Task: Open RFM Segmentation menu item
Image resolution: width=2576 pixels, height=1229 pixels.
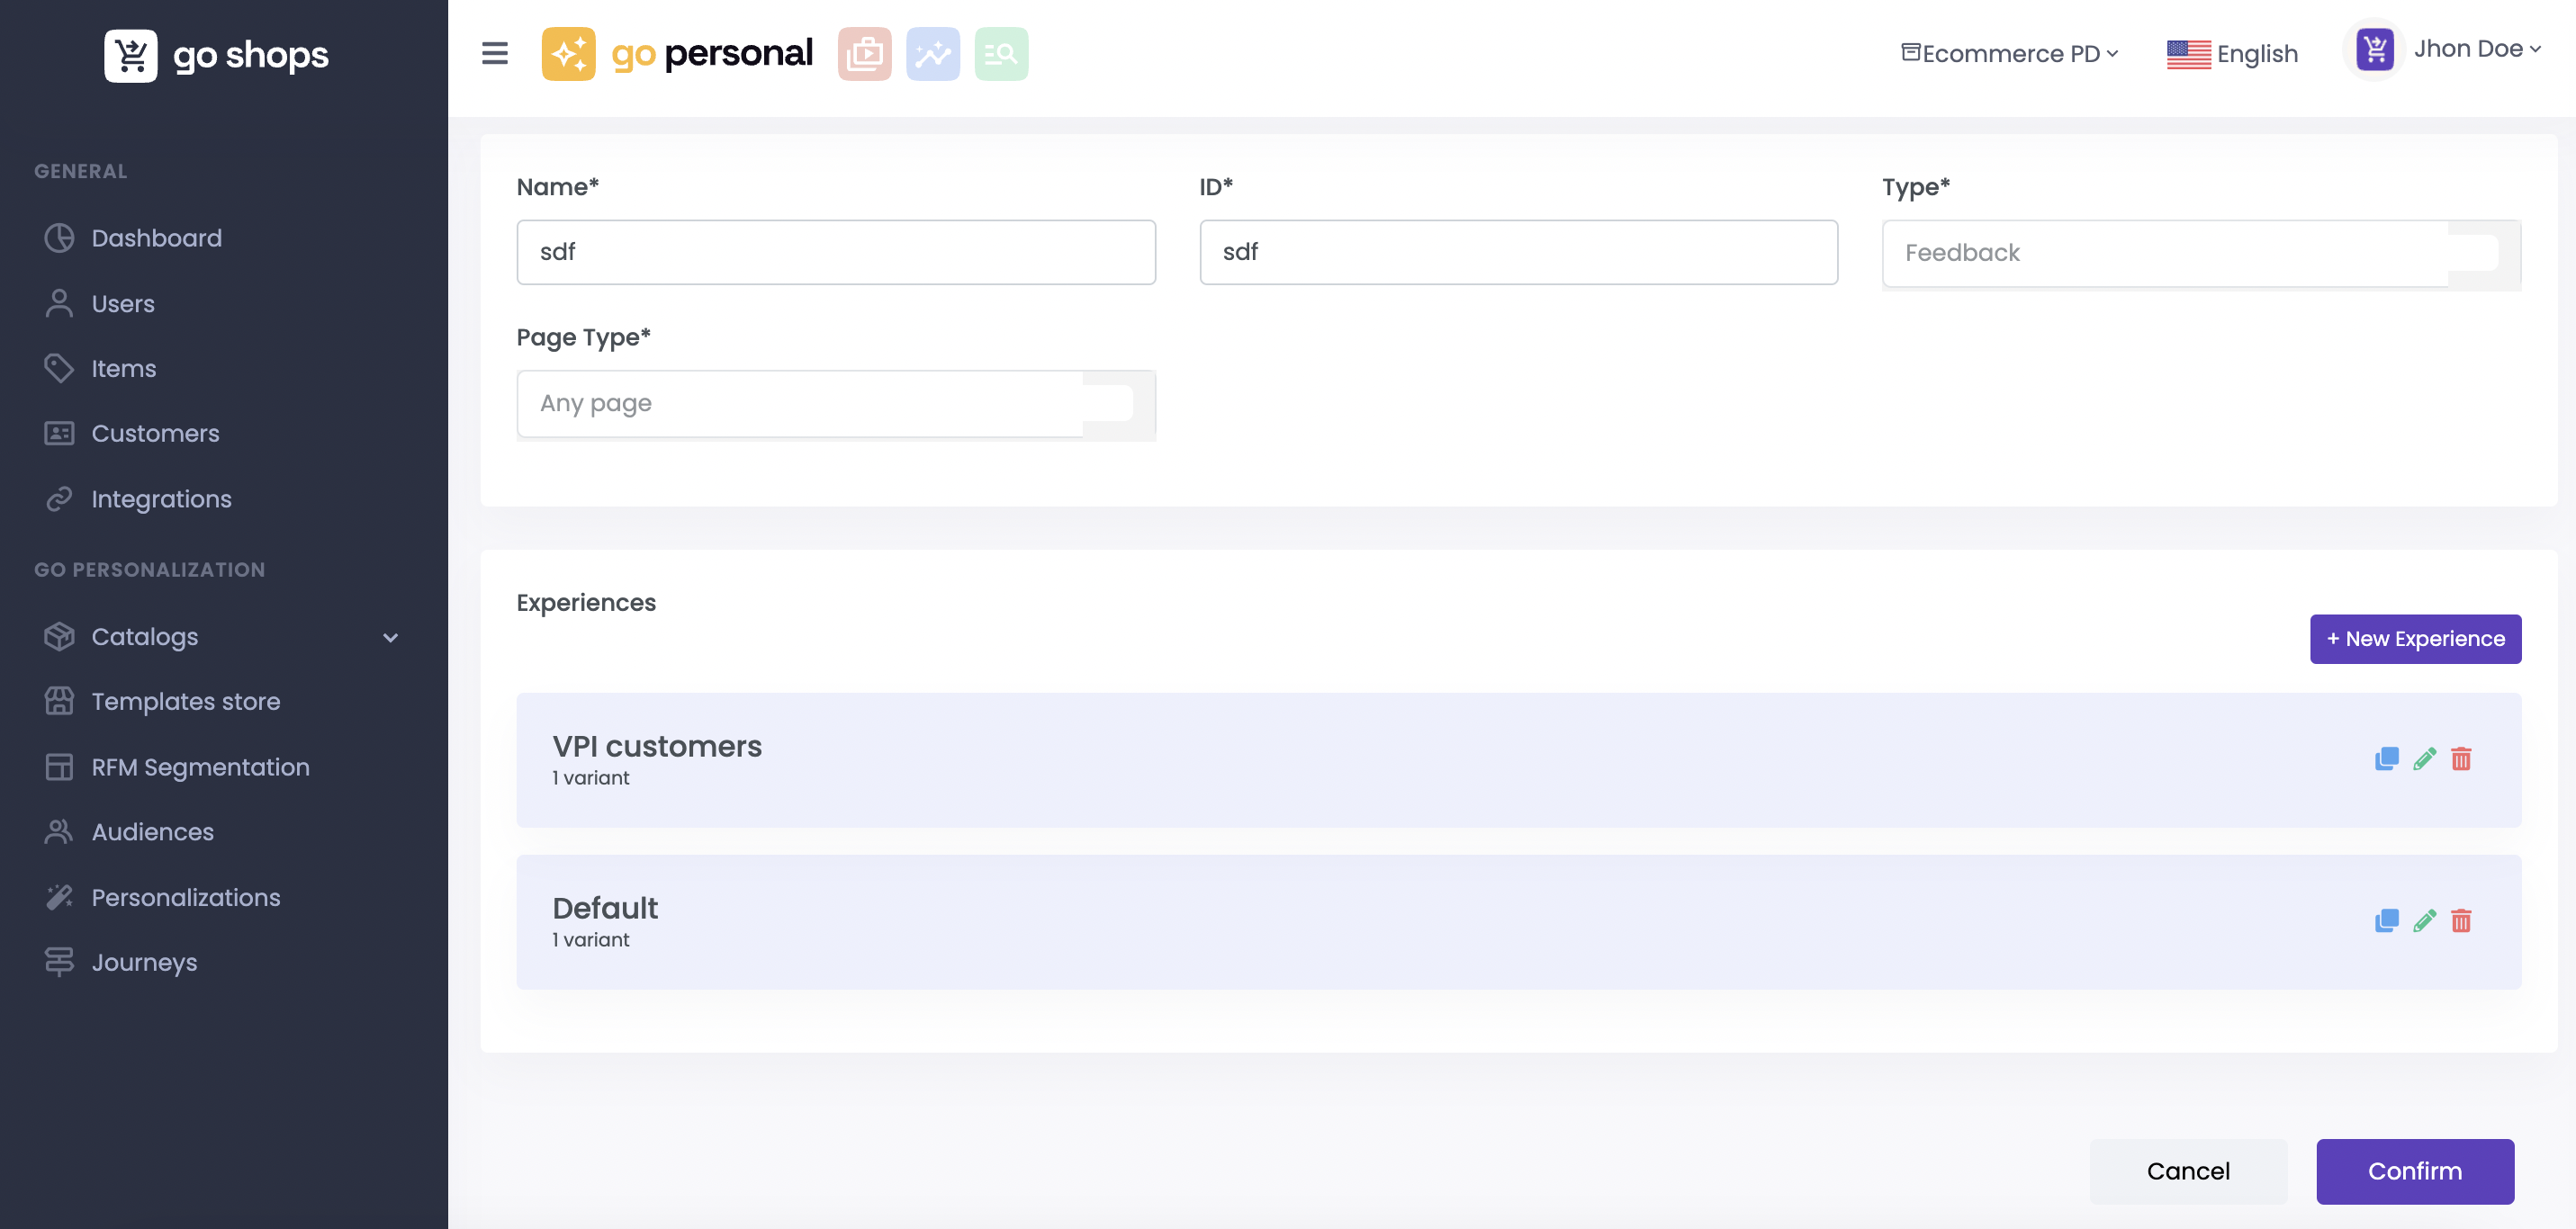Action: pyautogui.click(x=200, y=767)
